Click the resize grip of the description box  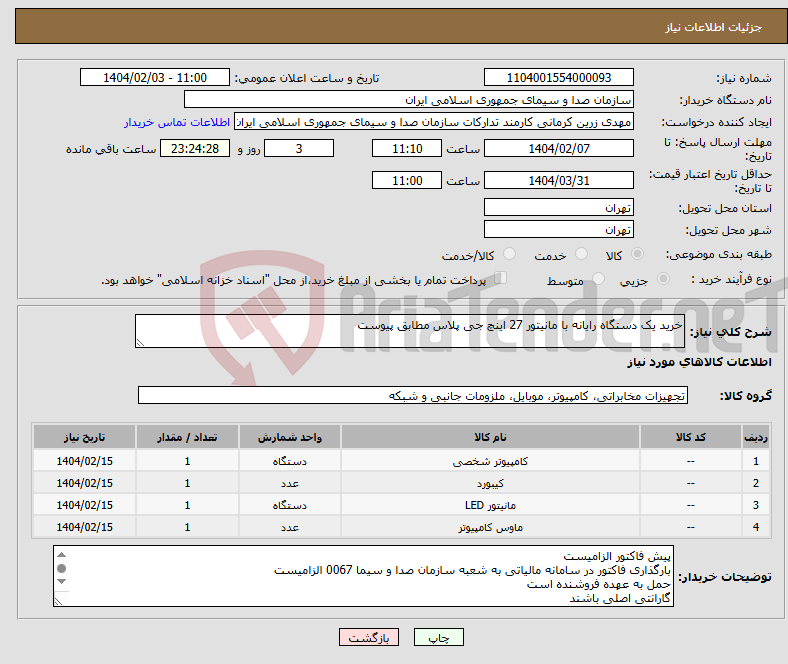(x=140, y=343)
